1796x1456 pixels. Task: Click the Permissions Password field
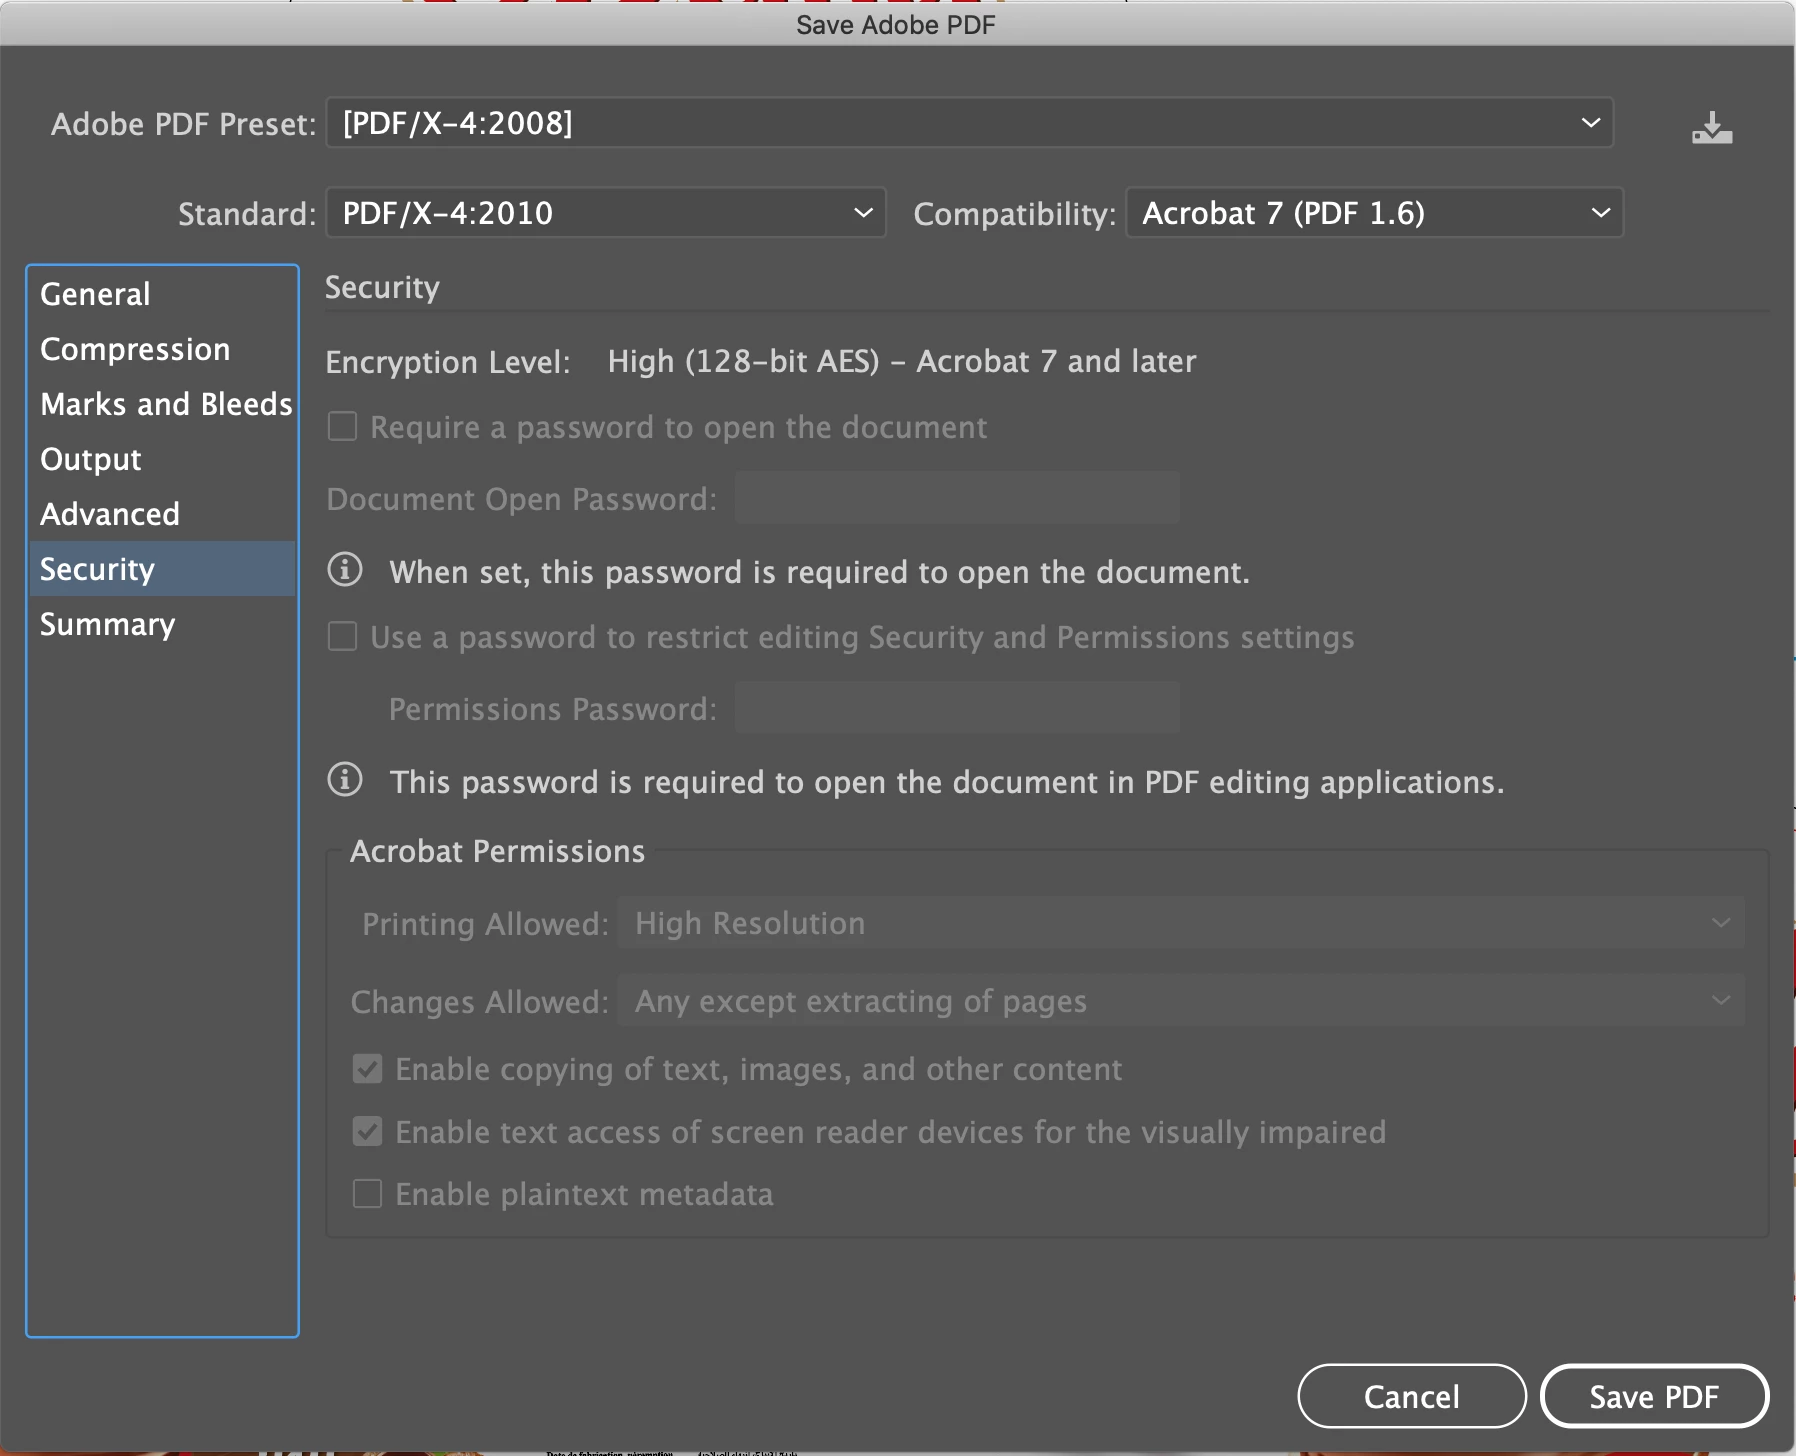tap(957, 708)
